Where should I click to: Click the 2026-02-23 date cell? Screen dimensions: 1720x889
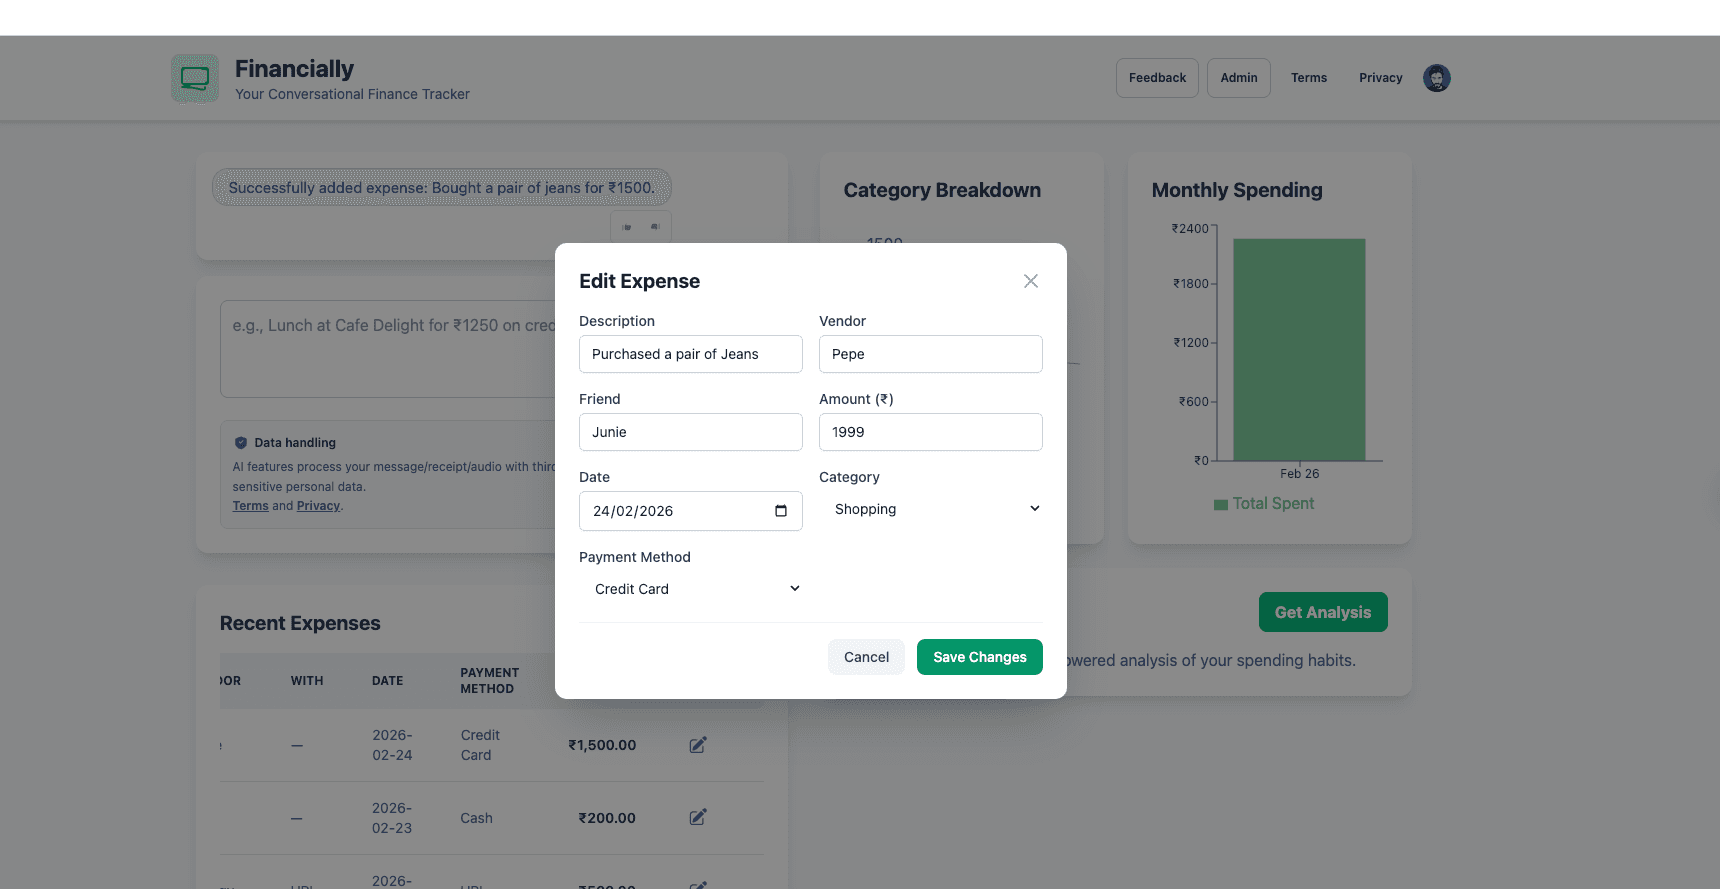[x=392, y=818]
